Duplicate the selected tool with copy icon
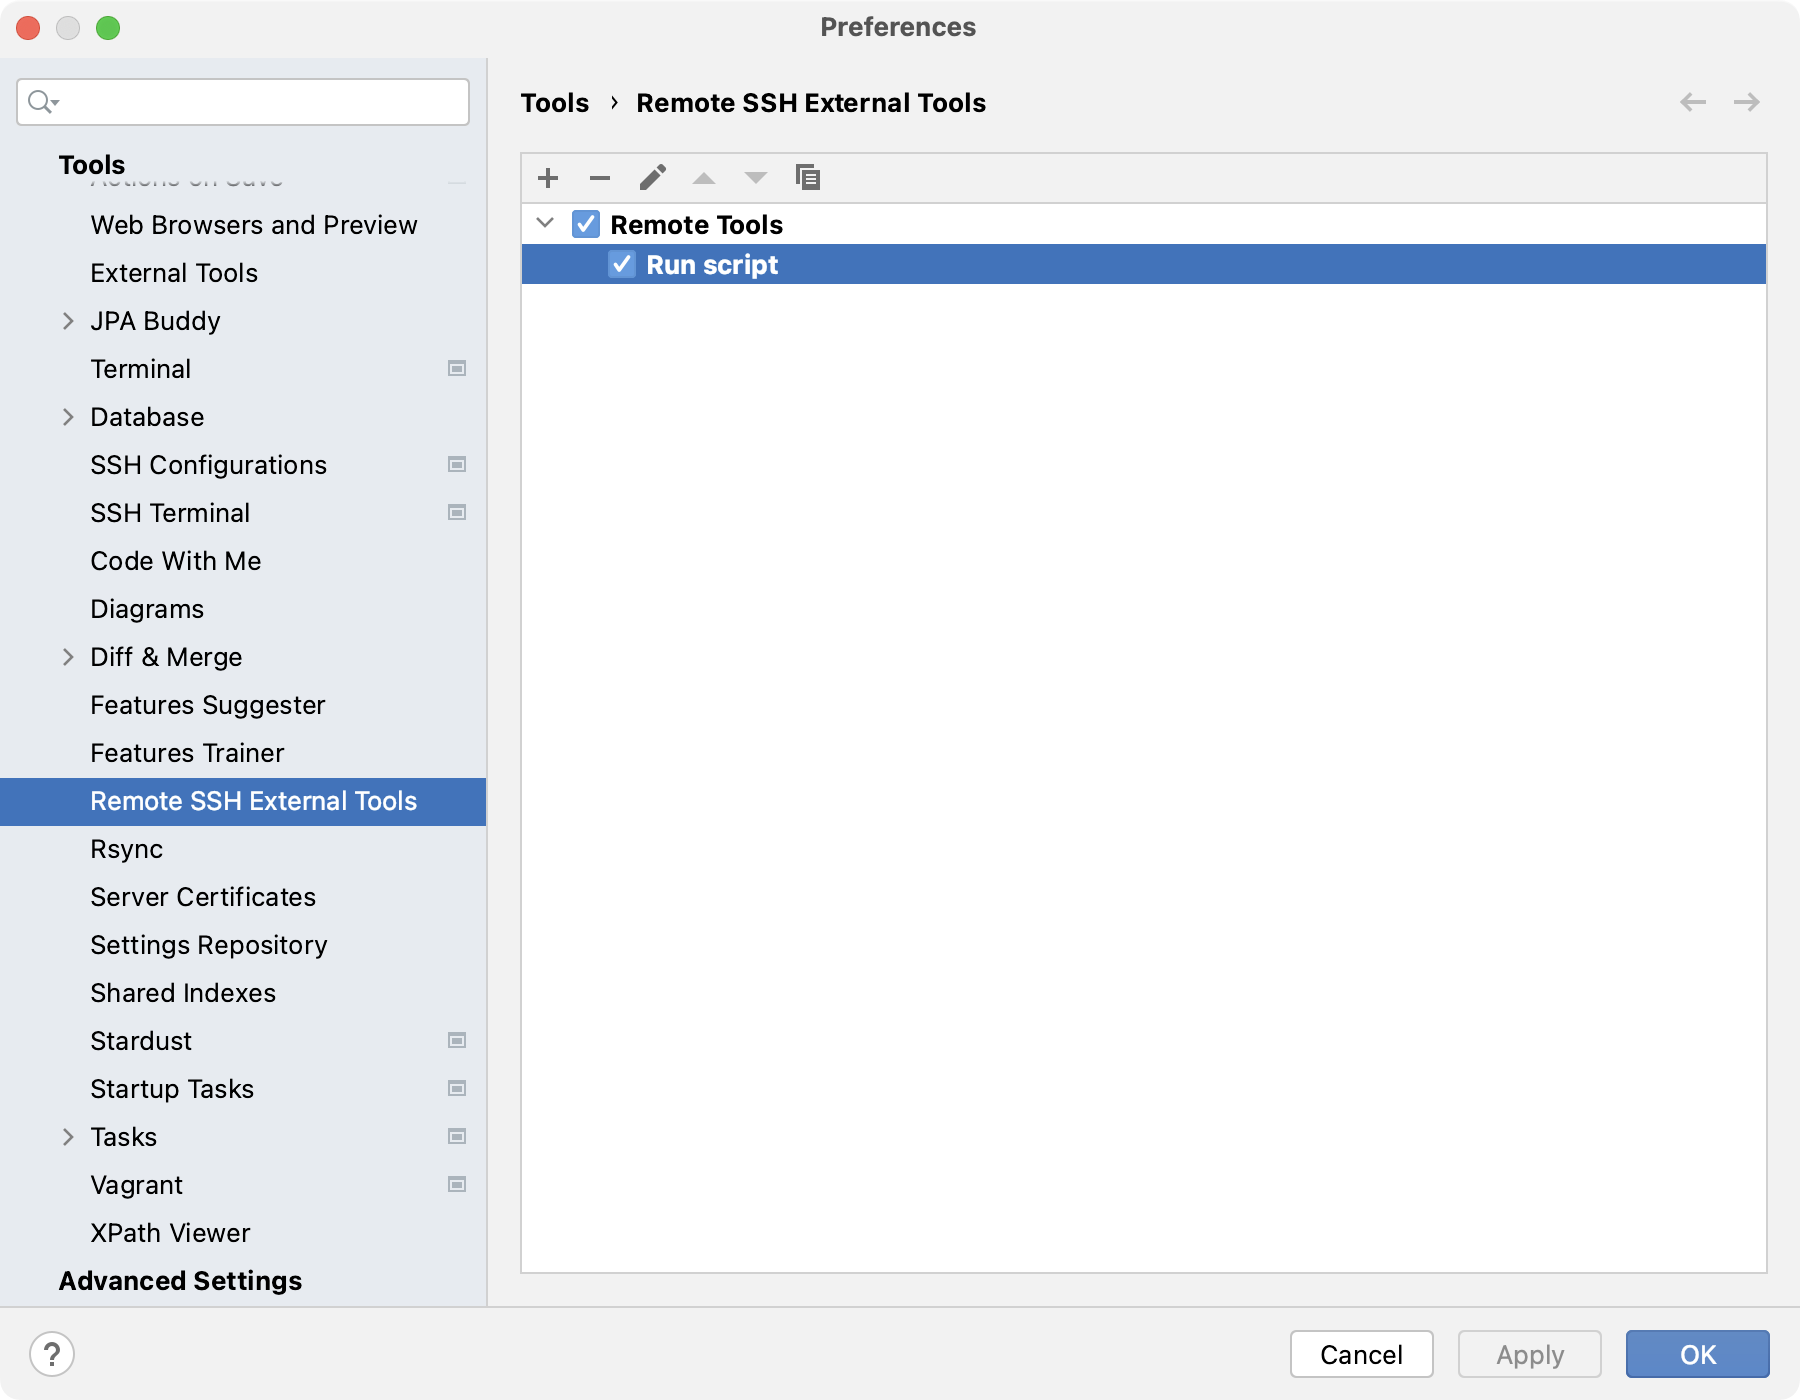1800x1400 pixels. (808, 177)
